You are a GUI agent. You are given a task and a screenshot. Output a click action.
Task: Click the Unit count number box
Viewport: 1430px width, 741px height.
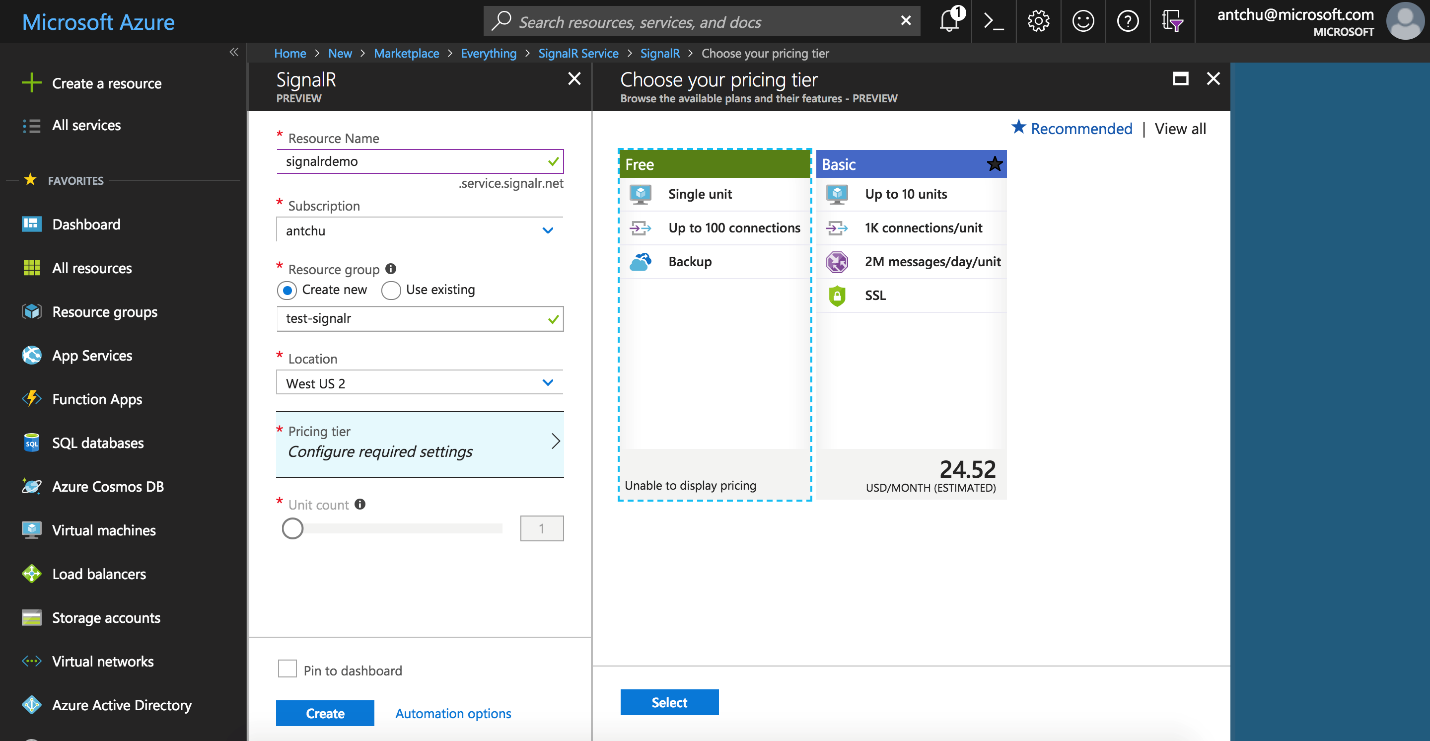542,528
